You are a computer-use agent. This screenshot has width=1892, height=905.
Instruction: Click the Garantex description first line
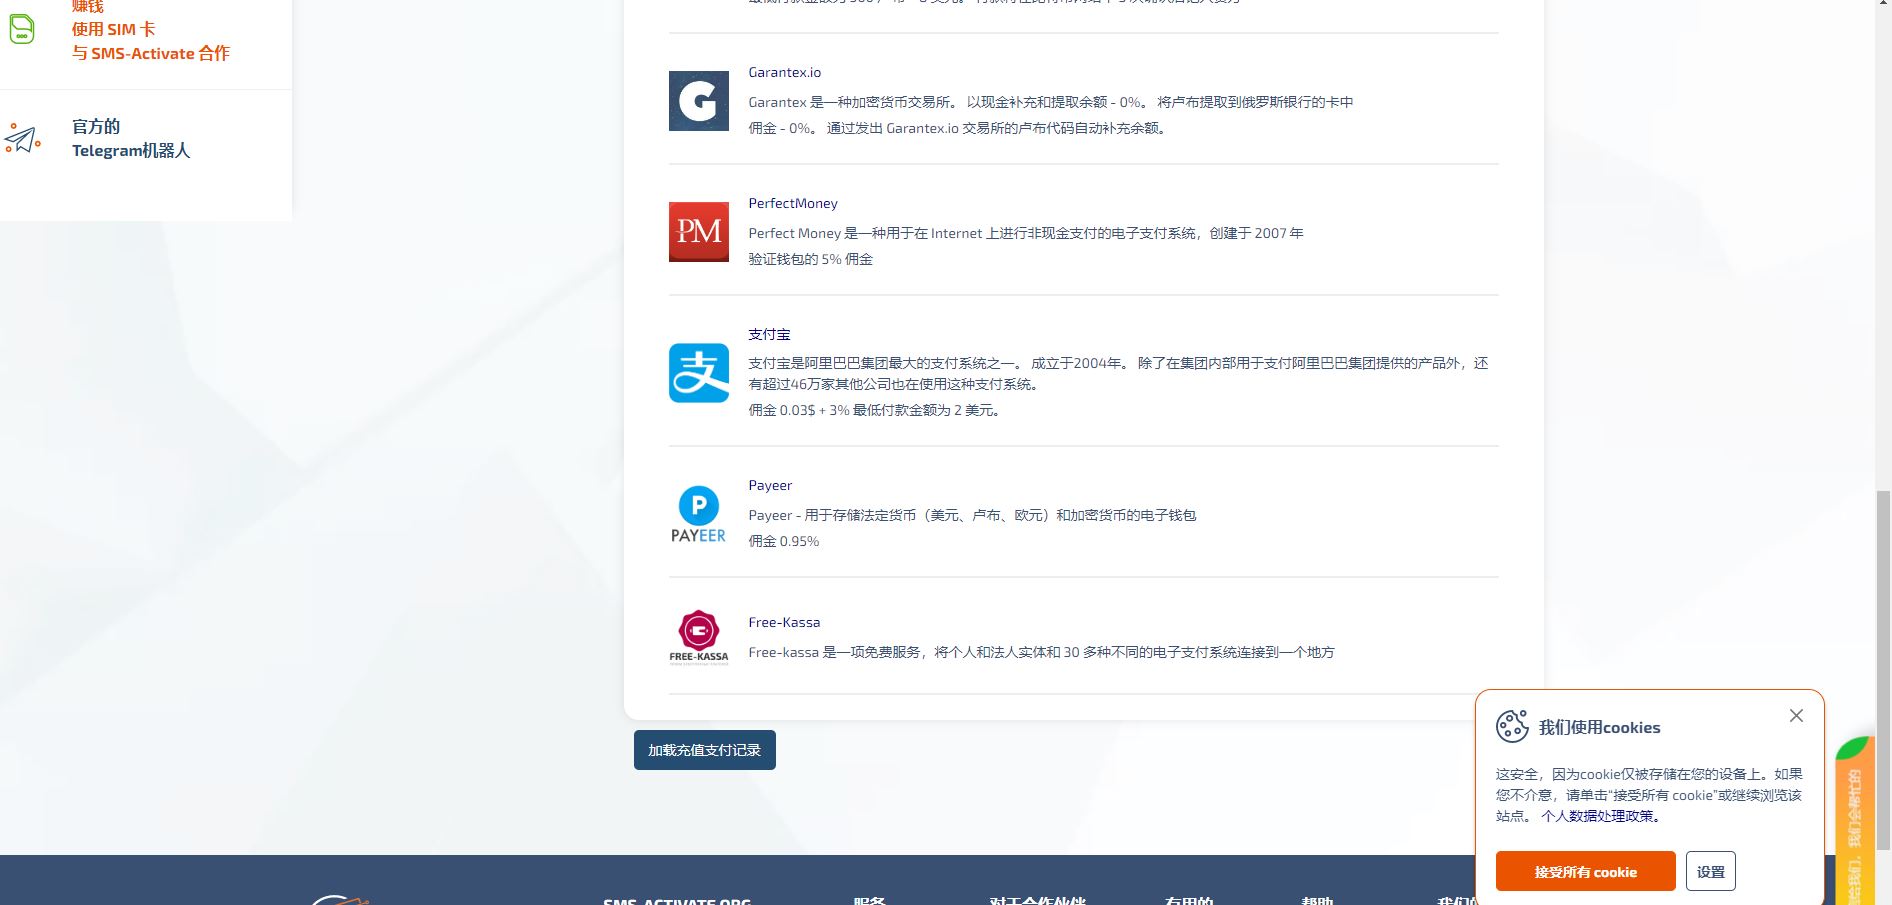1050,102
